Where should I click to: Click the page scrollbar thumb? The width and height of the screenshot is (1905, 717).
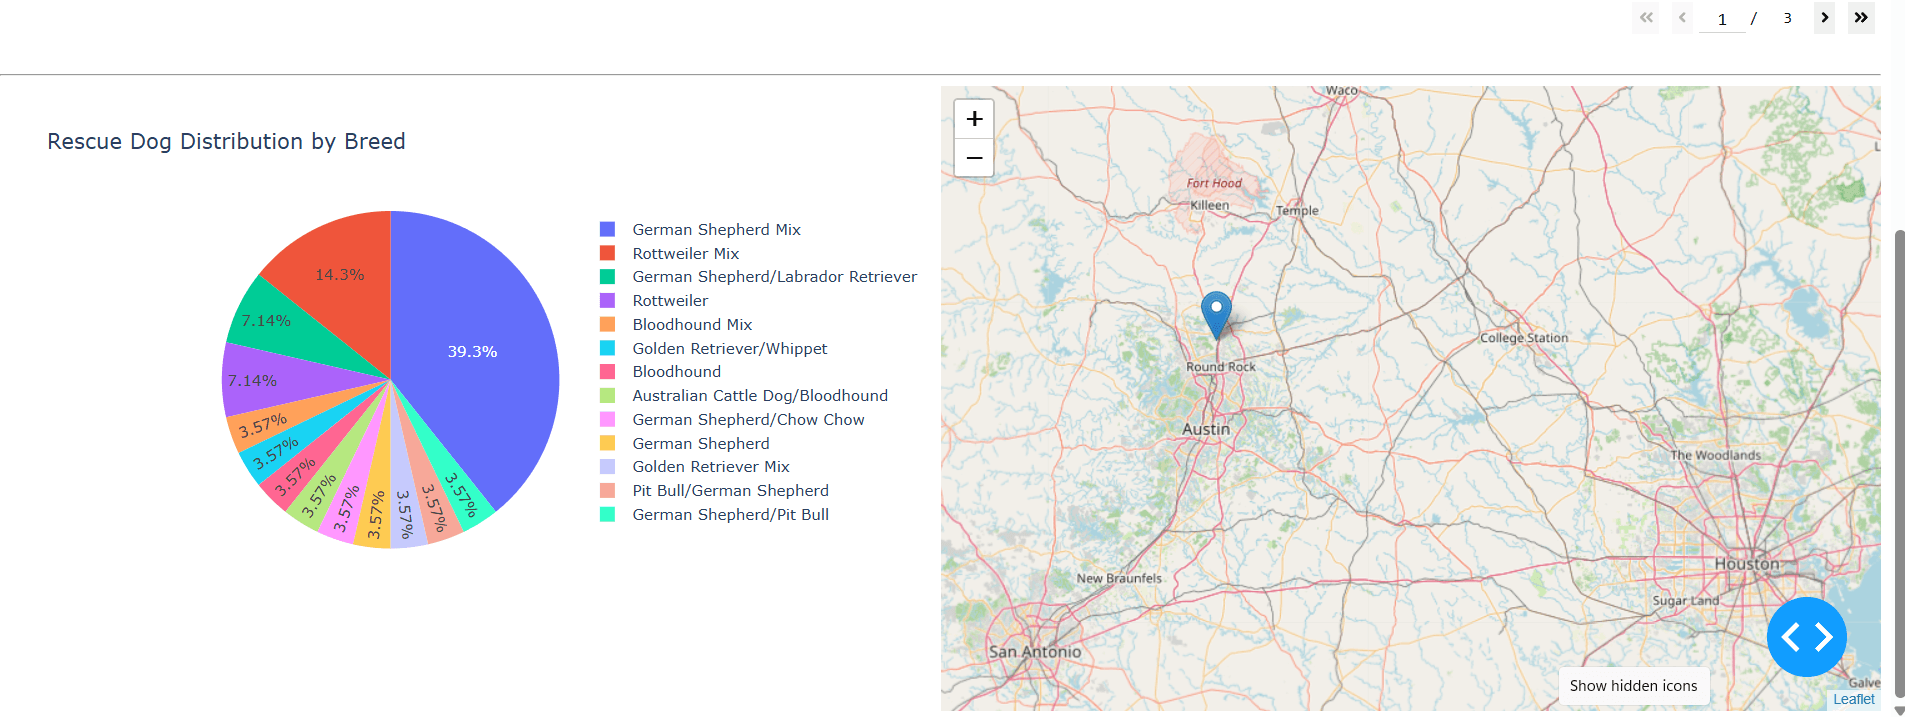click(1899, 465)
